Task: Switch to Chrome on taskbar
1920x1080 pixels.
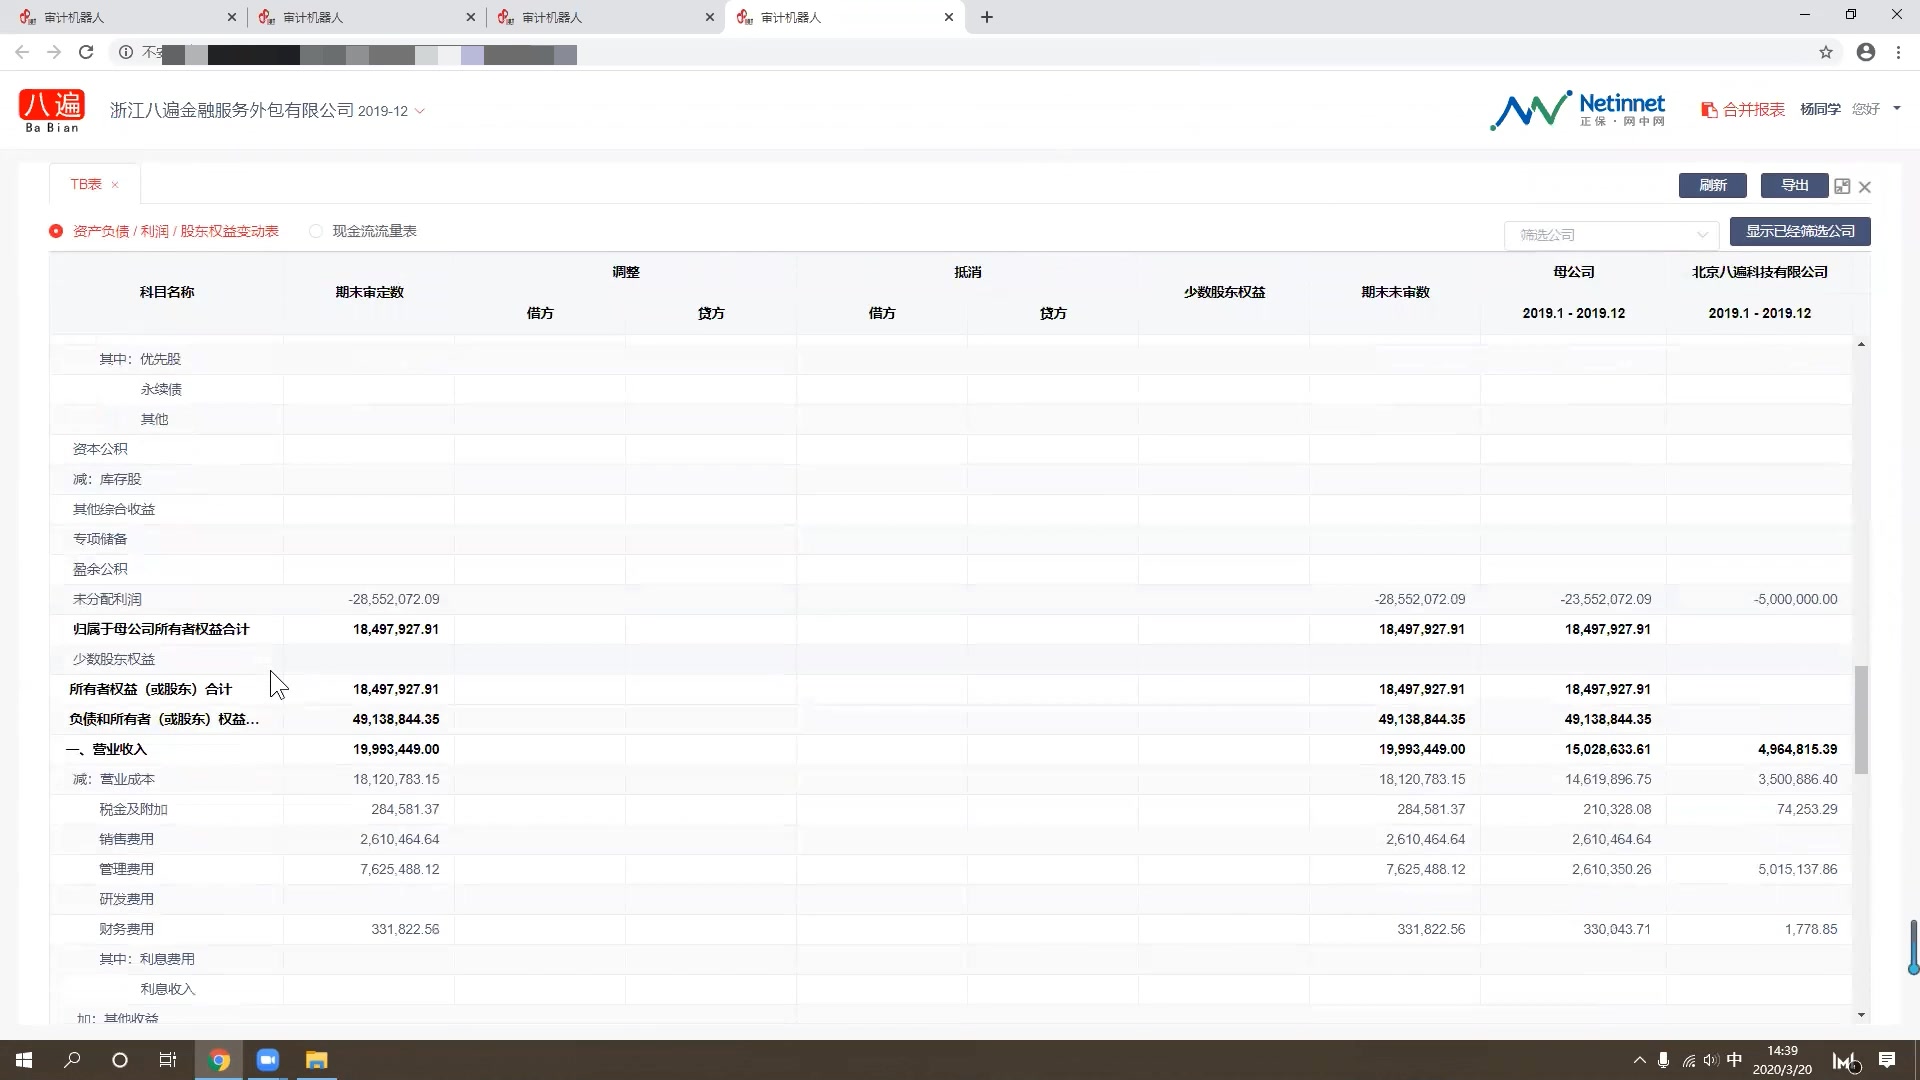Action: click(219, 1060)
